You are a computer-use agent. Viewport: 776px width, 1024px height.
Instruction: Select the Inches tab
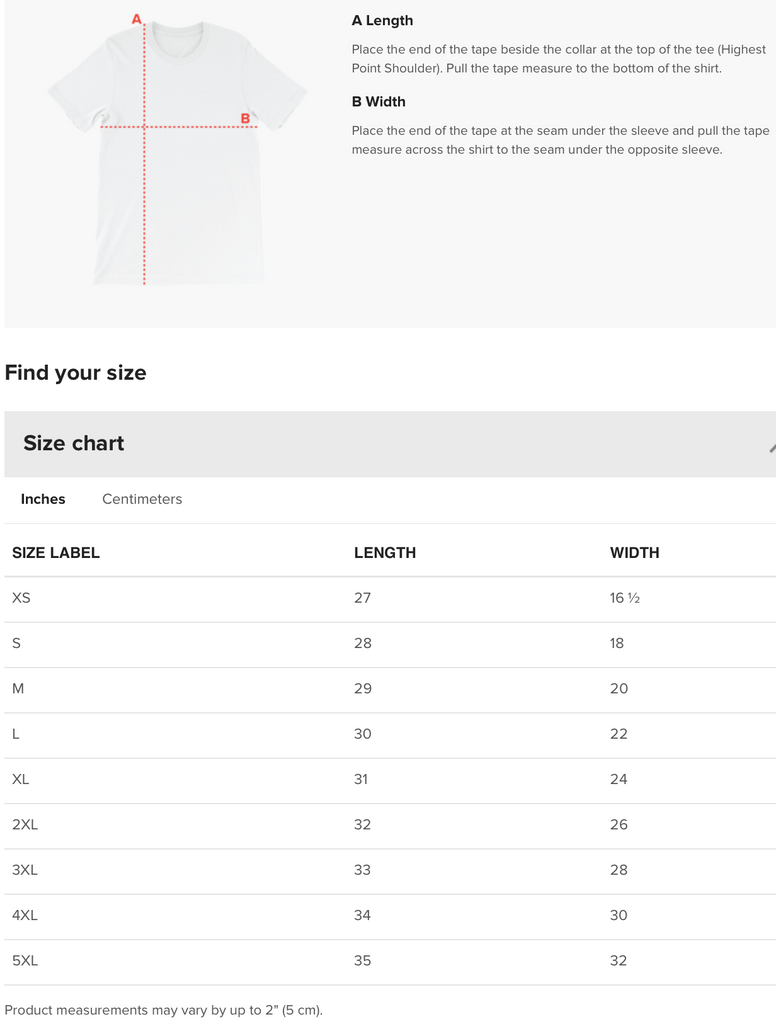pos(43,499)
